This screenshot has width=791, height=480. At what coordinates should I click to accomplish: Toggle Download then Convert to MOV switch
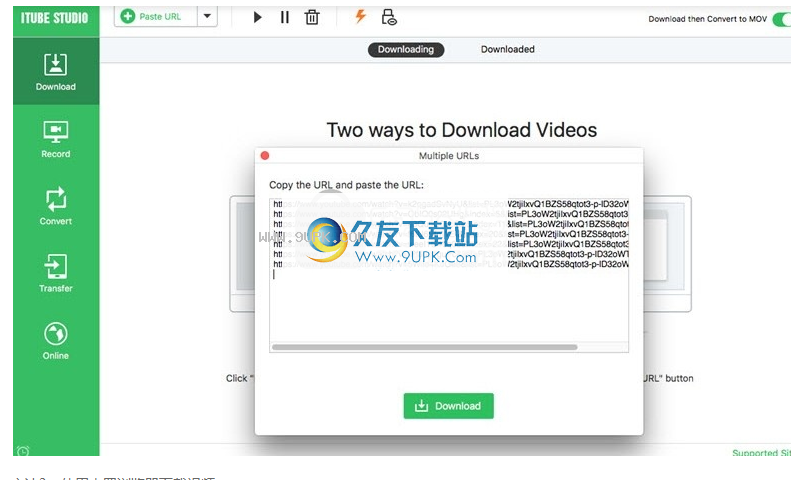(782, 20)
